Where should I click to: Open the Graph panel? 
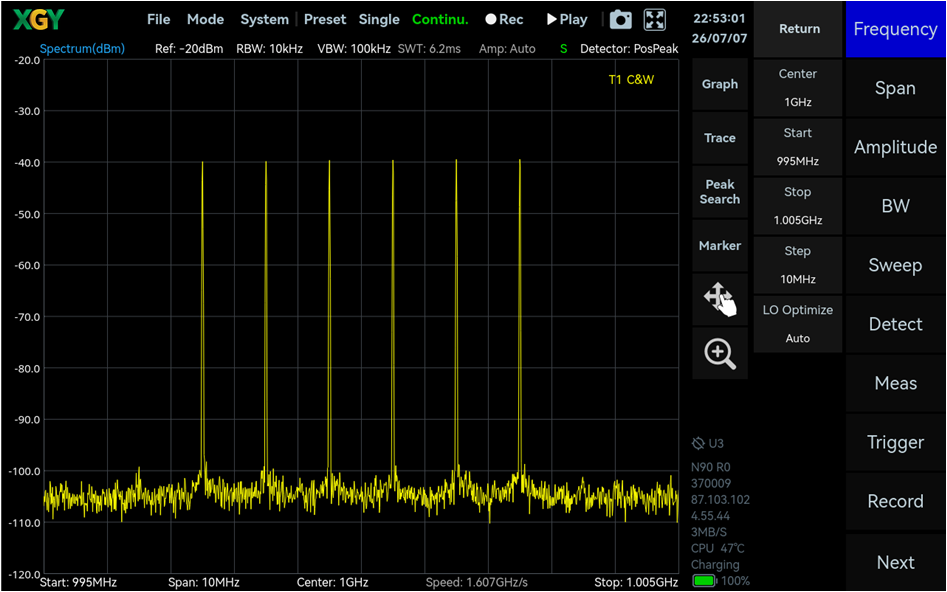(720, 85)
